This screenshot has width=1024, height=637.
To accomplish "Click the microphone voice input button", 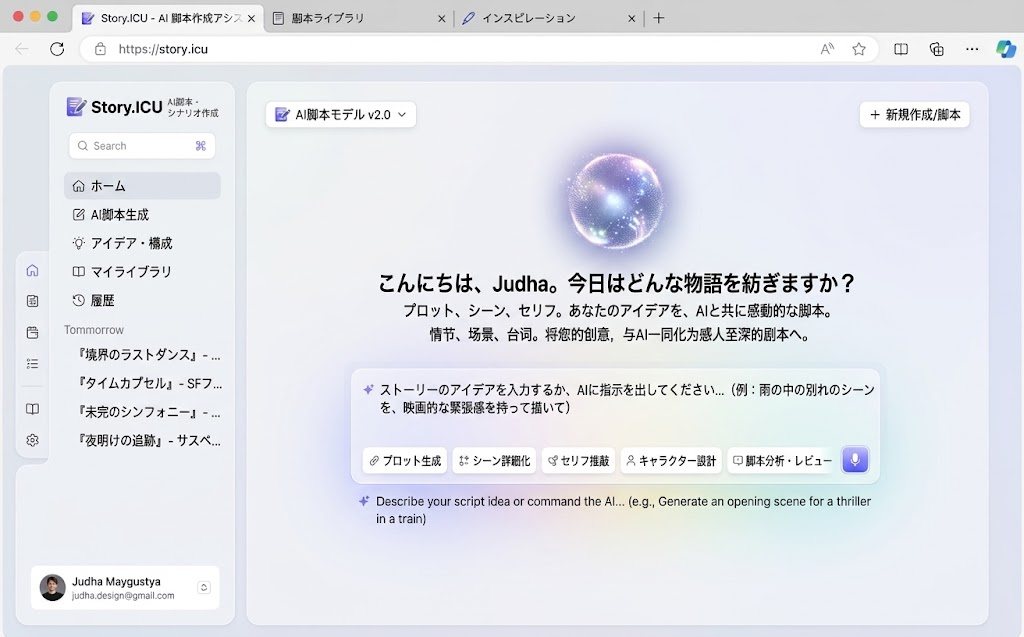I will coord(855,460).
